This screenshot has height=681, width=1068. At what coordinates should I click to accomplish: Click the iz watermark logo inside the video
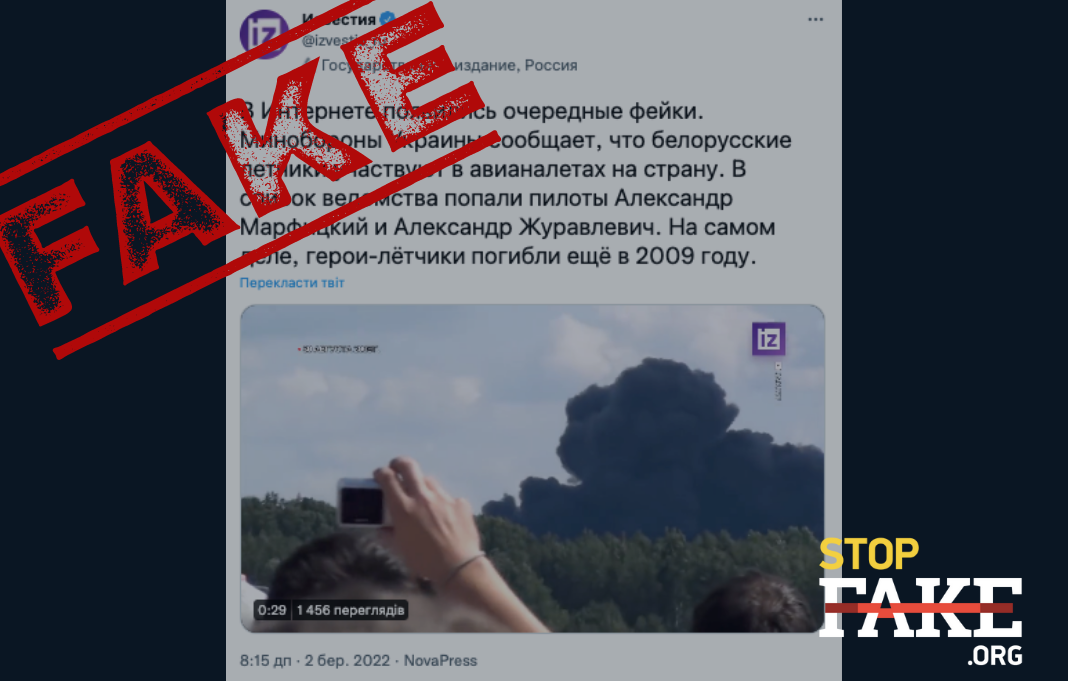pos(768,338)
